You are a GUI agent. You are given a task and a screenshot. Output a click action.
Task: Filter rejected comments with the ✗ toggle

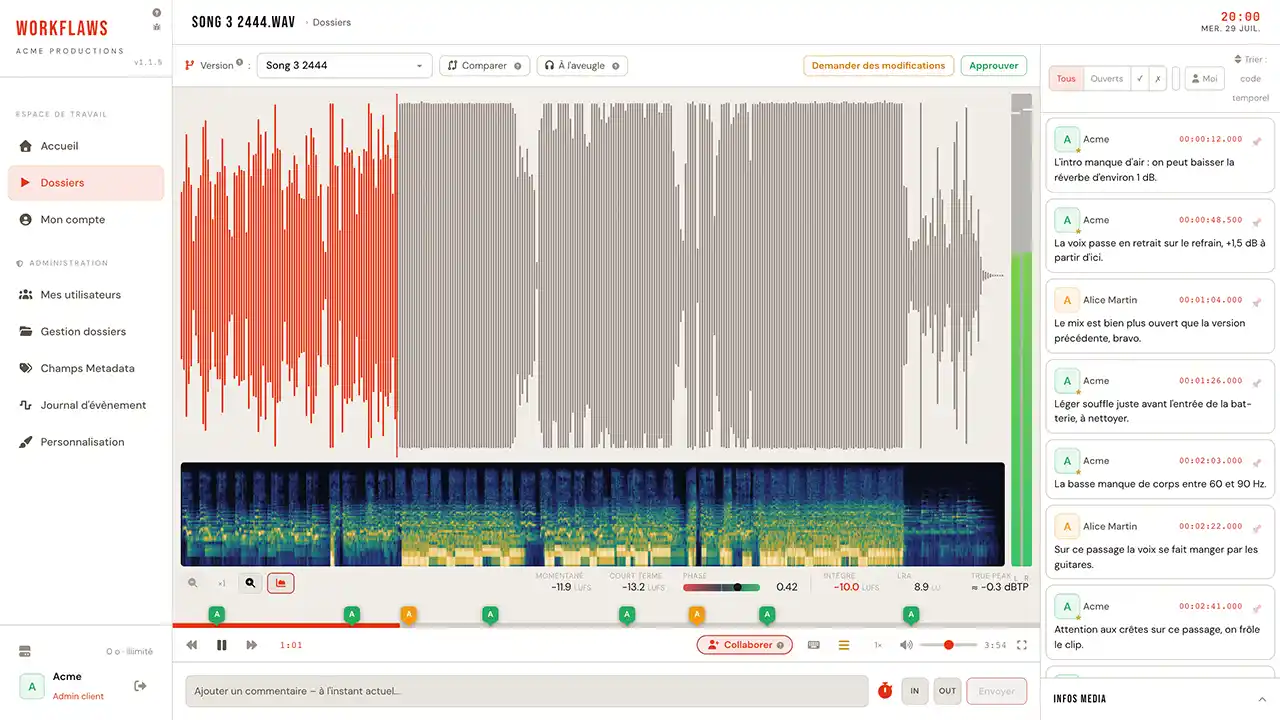point(1157,79)
